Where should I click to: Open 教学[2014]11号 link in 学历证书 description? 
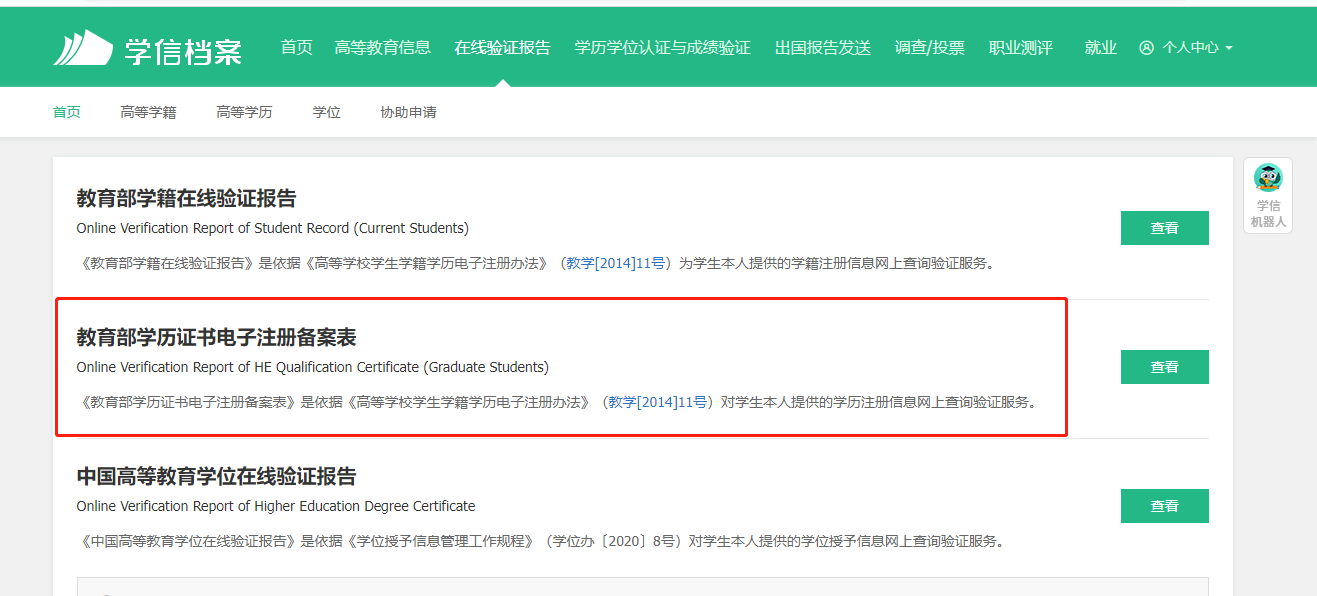658,403
